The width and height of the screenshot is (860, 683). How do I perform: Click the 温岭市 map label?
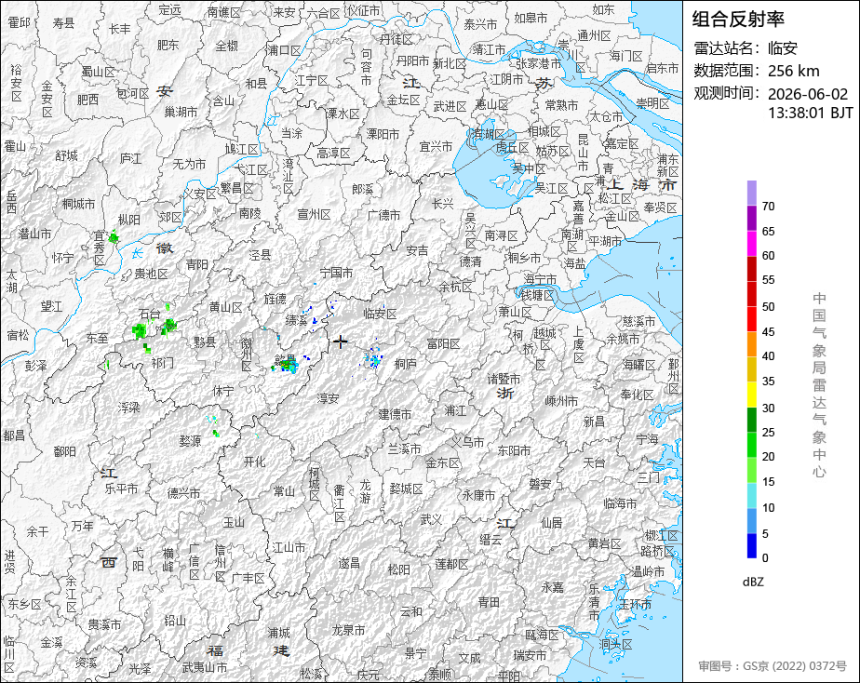click(648, 571)
